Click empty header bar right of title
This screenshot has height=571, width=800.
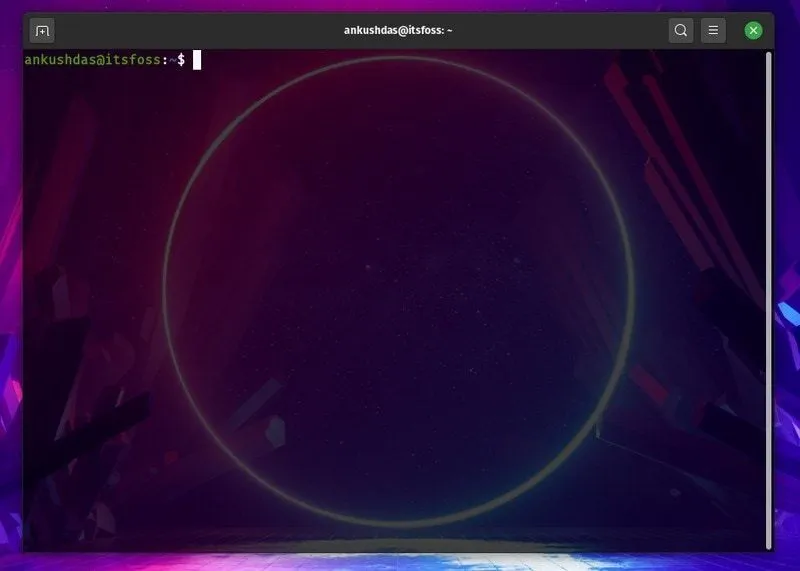580,31
